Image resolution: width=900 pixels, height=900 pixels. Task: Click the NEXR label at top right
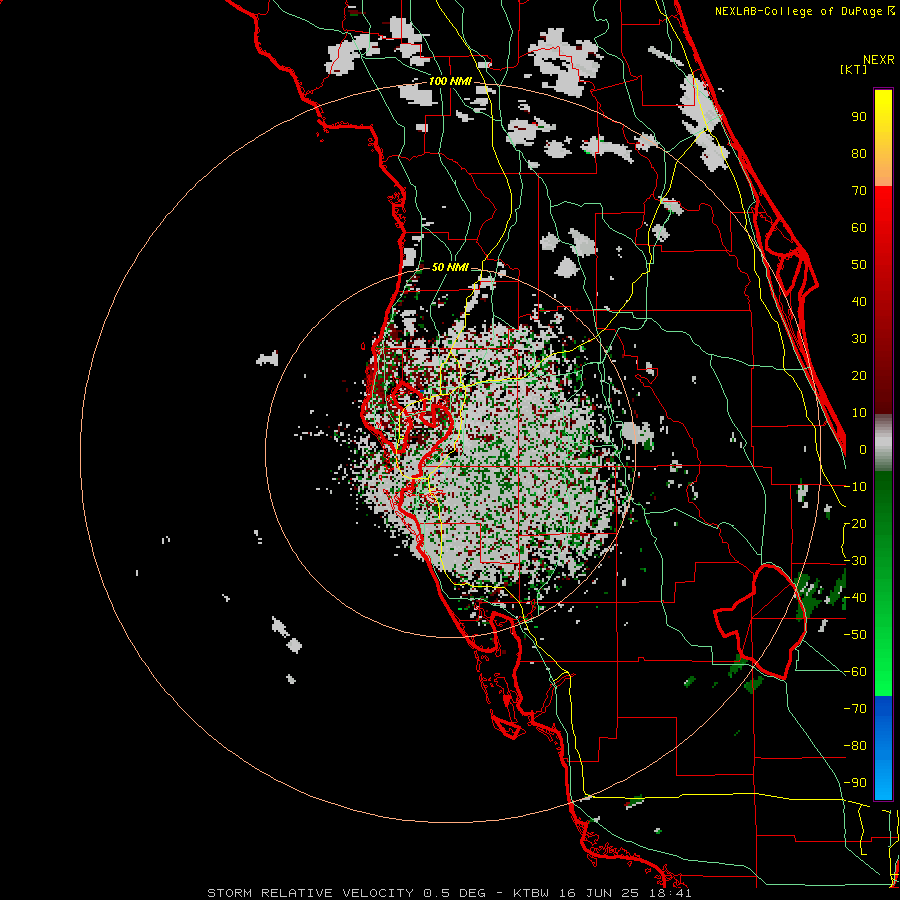click(879, 60)
